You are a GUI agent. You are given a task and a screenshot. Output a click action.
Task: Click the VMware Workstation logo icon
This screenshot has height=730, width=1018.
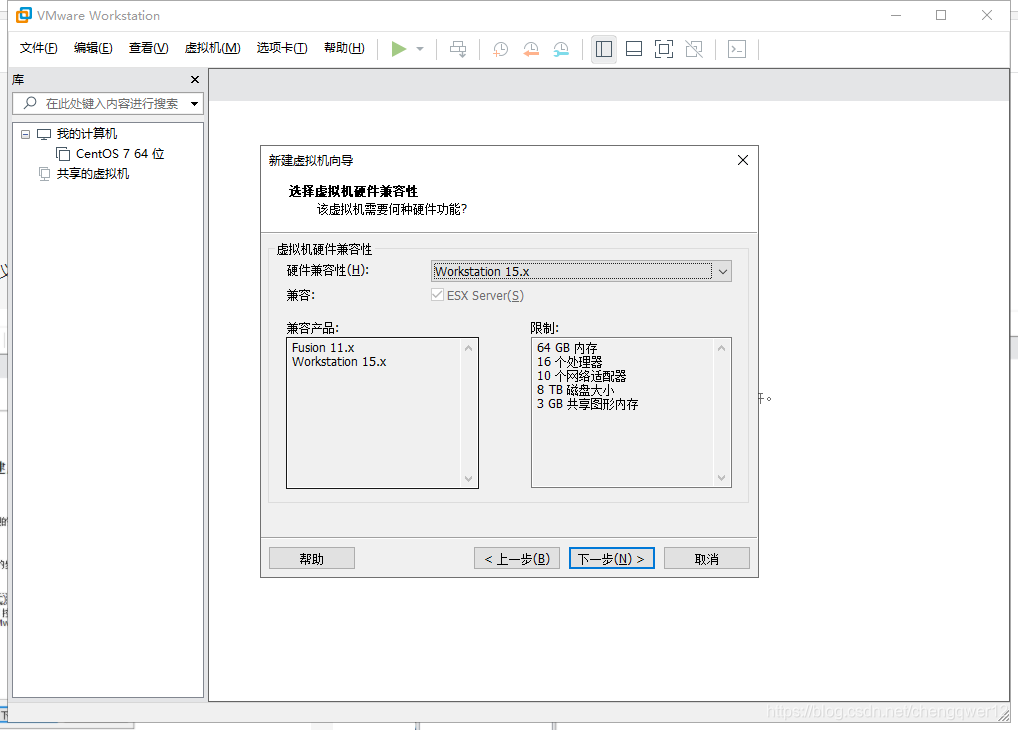[x=23, y=15]
